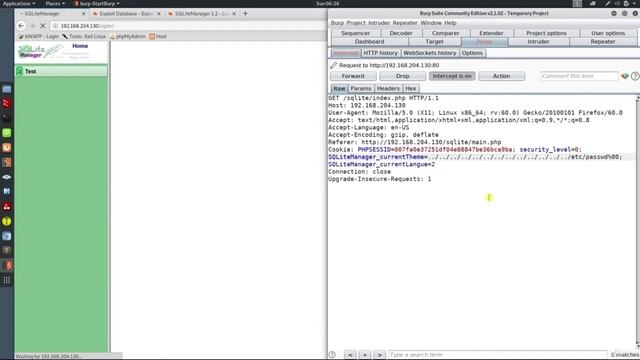Image resolution: width=640 pixels, height=360 pixels.
Task: Click the site info icon in address bar
Action: pos(56,26)
